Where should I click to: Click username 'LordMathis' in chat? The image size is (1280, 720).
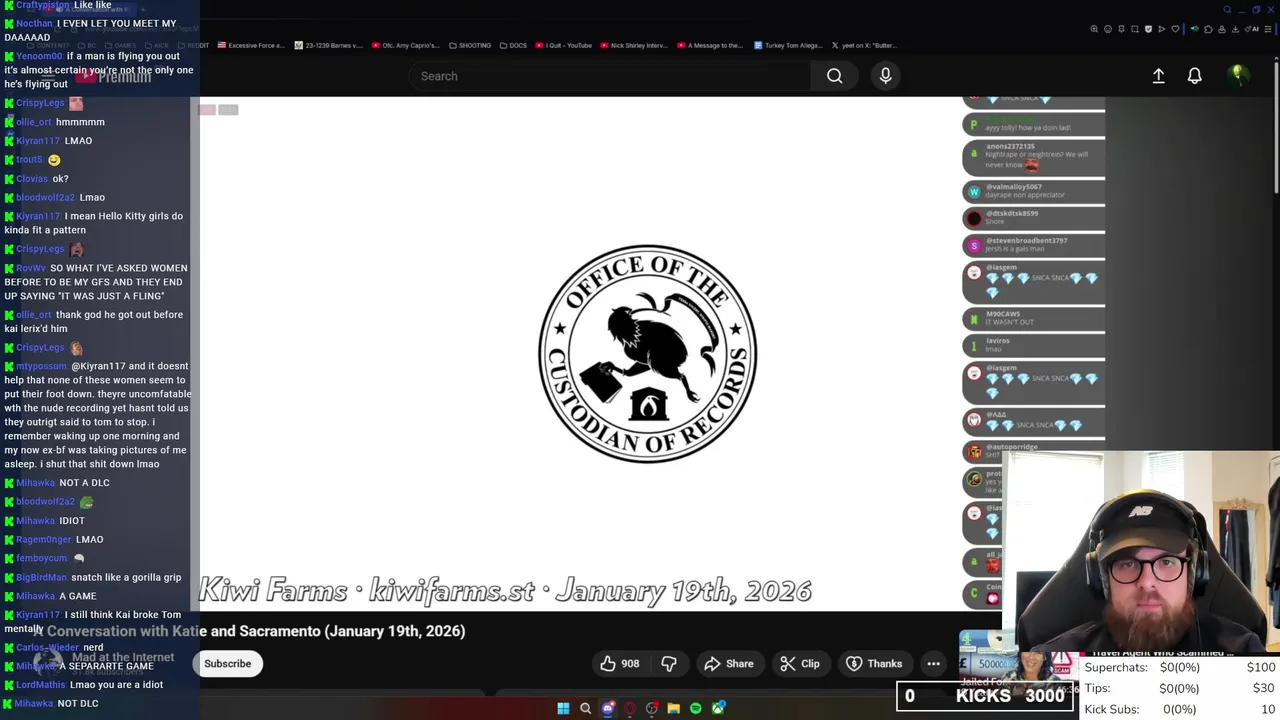point(41,685)
